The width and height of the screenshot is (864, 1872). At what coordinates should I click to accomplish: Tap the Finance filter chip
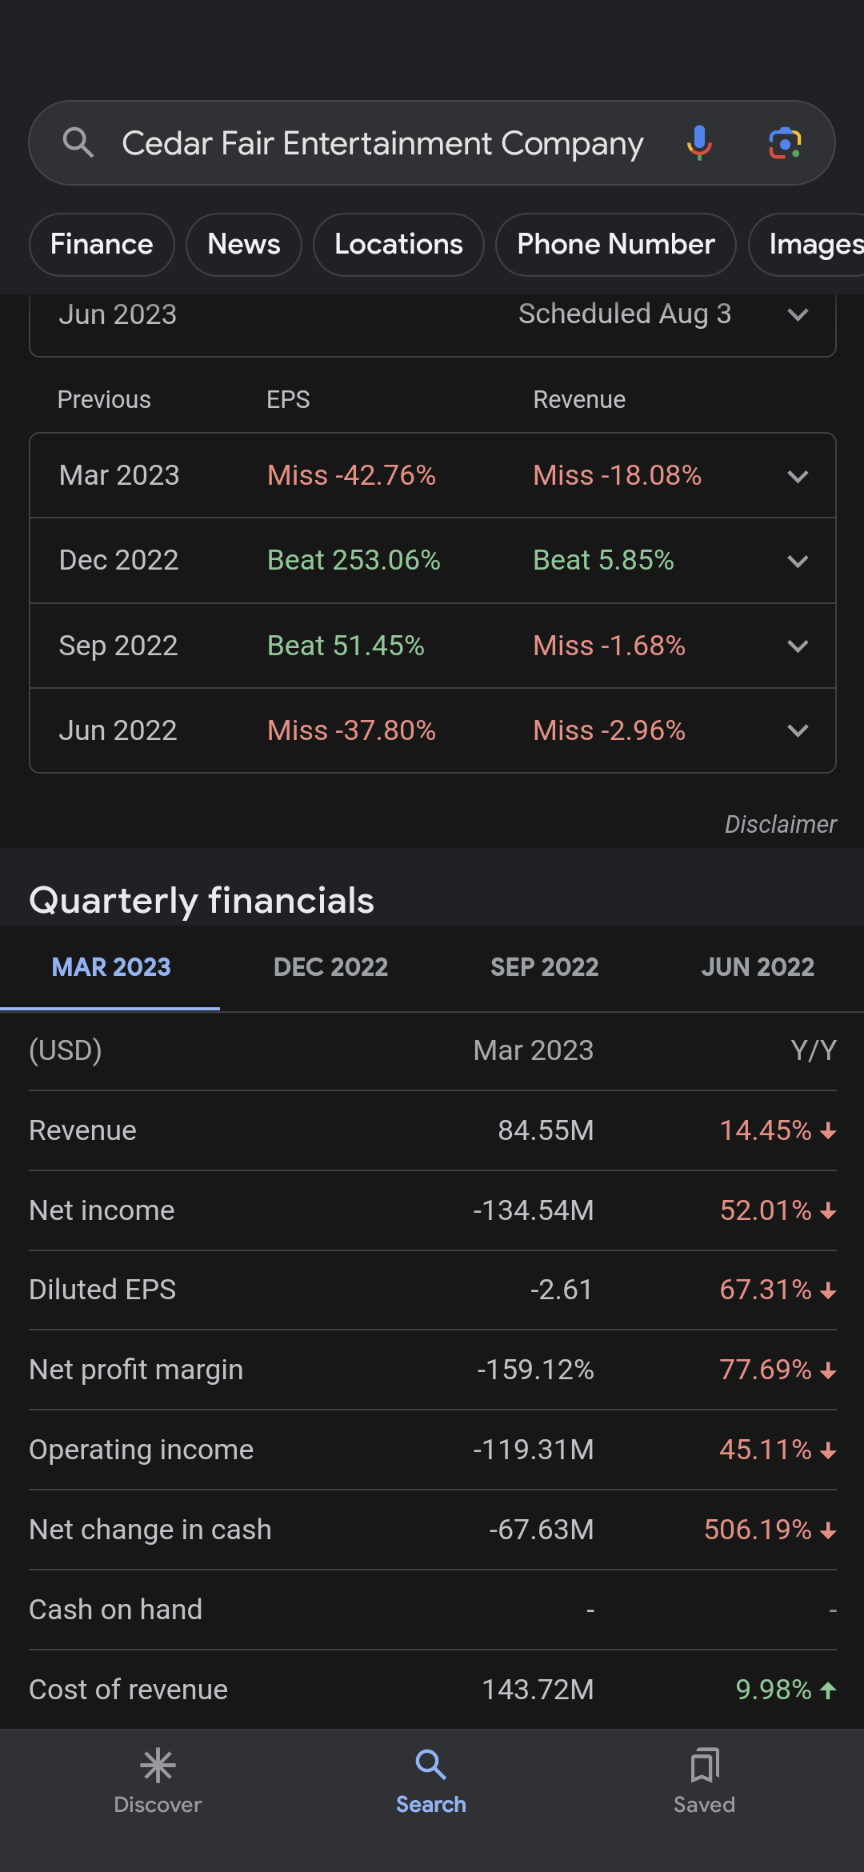[x=102, y=244]
